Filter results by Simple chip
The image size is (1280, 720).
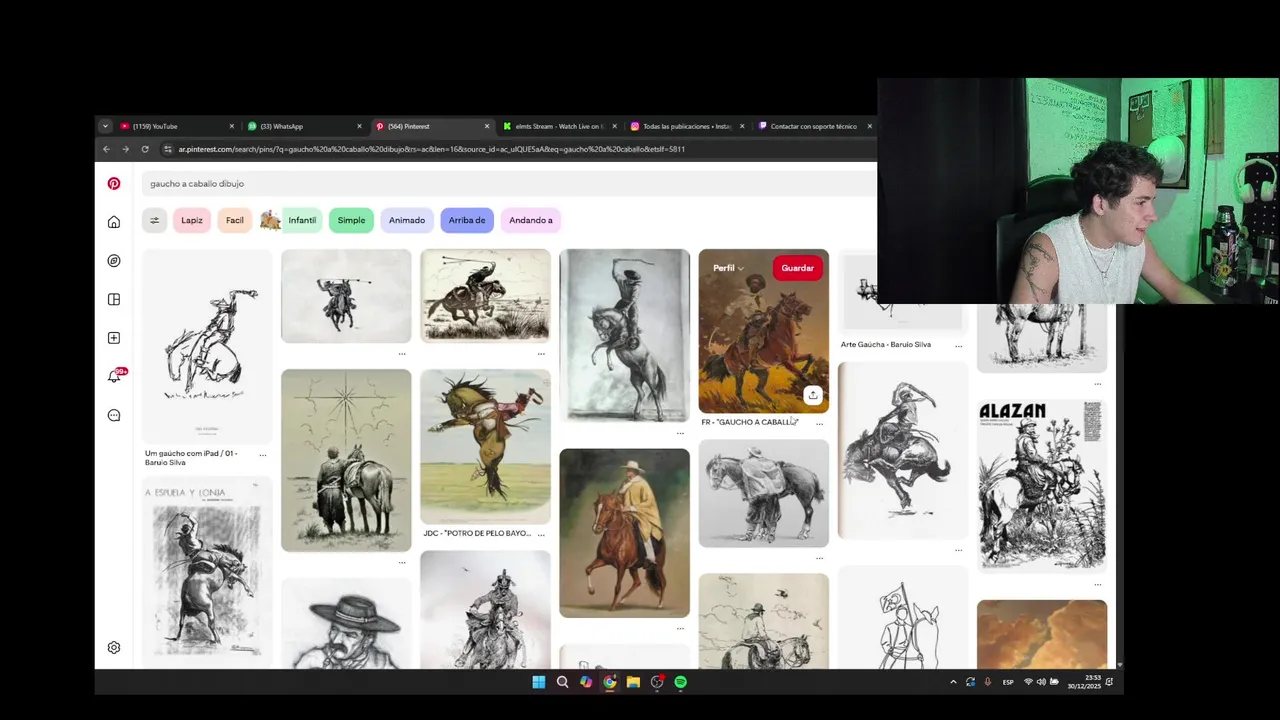[351, 220]
